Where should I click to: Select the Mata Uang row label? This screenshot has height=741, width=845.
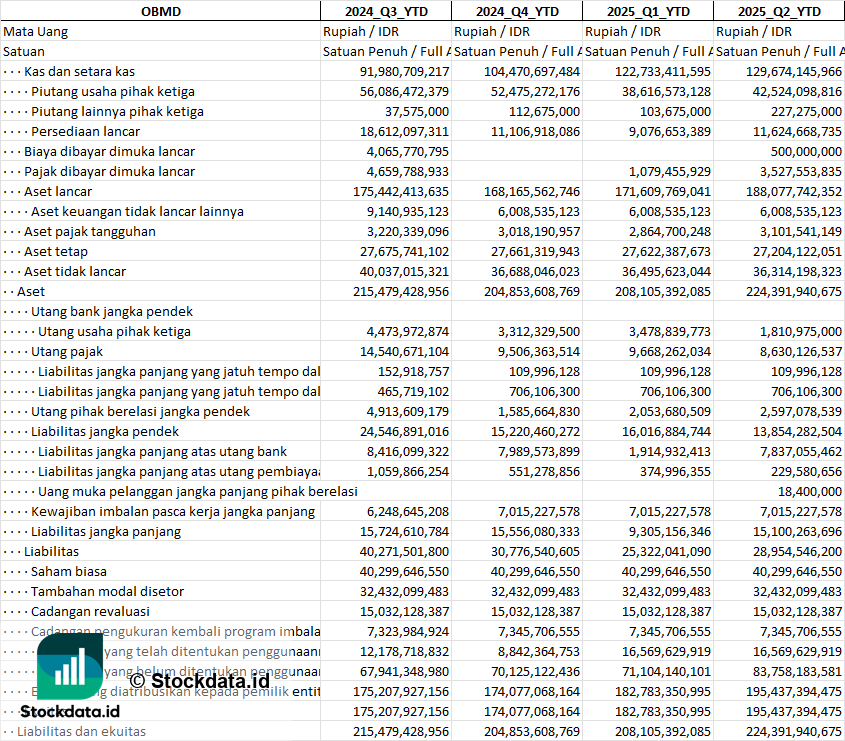point(36,31)
